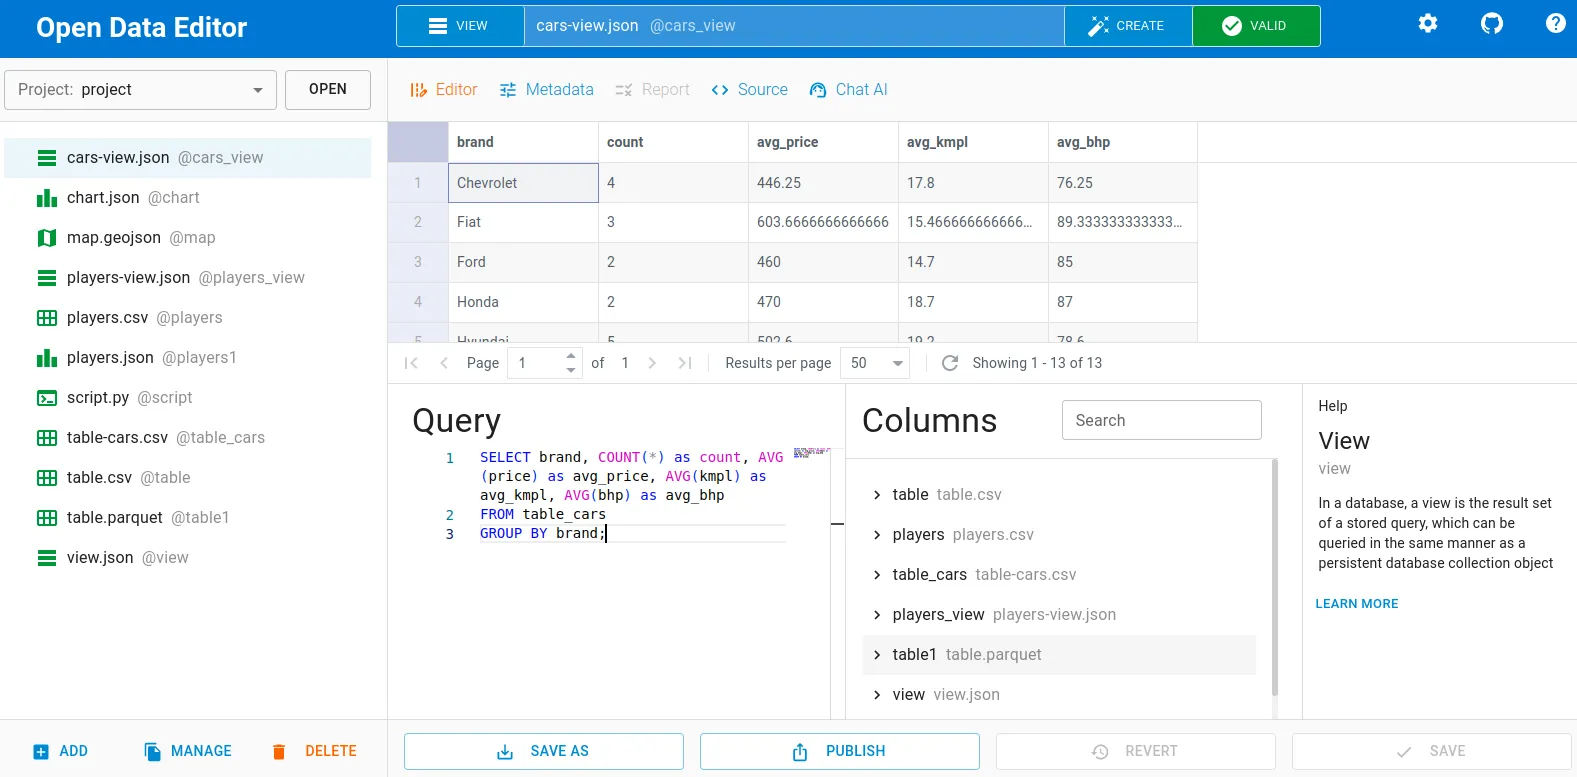Go to the next page arrow
This screenshot has height=777, width=1577.
point(652,363)
